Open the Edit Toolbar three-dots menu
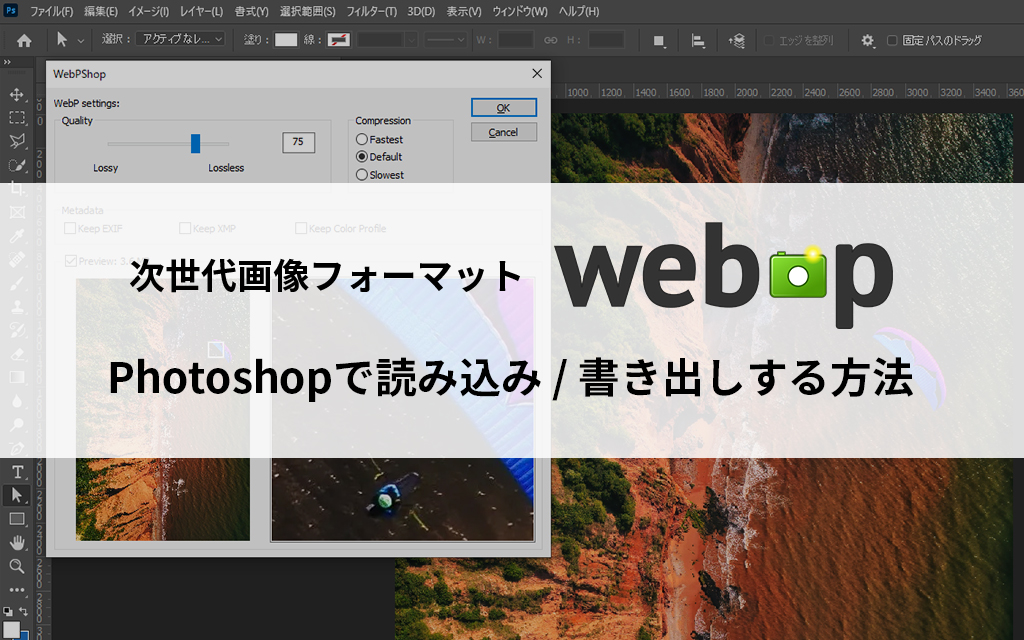The width and height of the screenshot is (1024, 640). (x=17, y=590)
